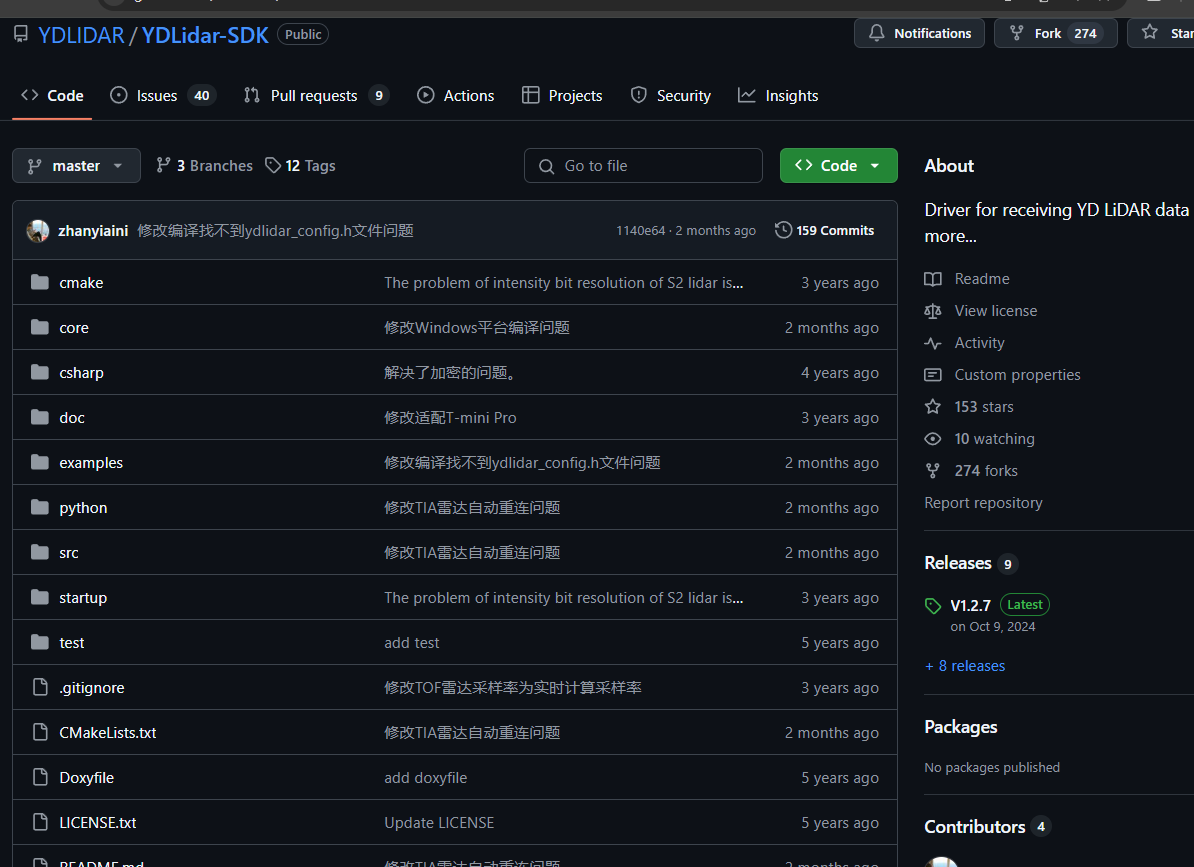Click the Doxyfile file icon
This screenshot has height=867, width=1194.
click(x=40, y=777)
